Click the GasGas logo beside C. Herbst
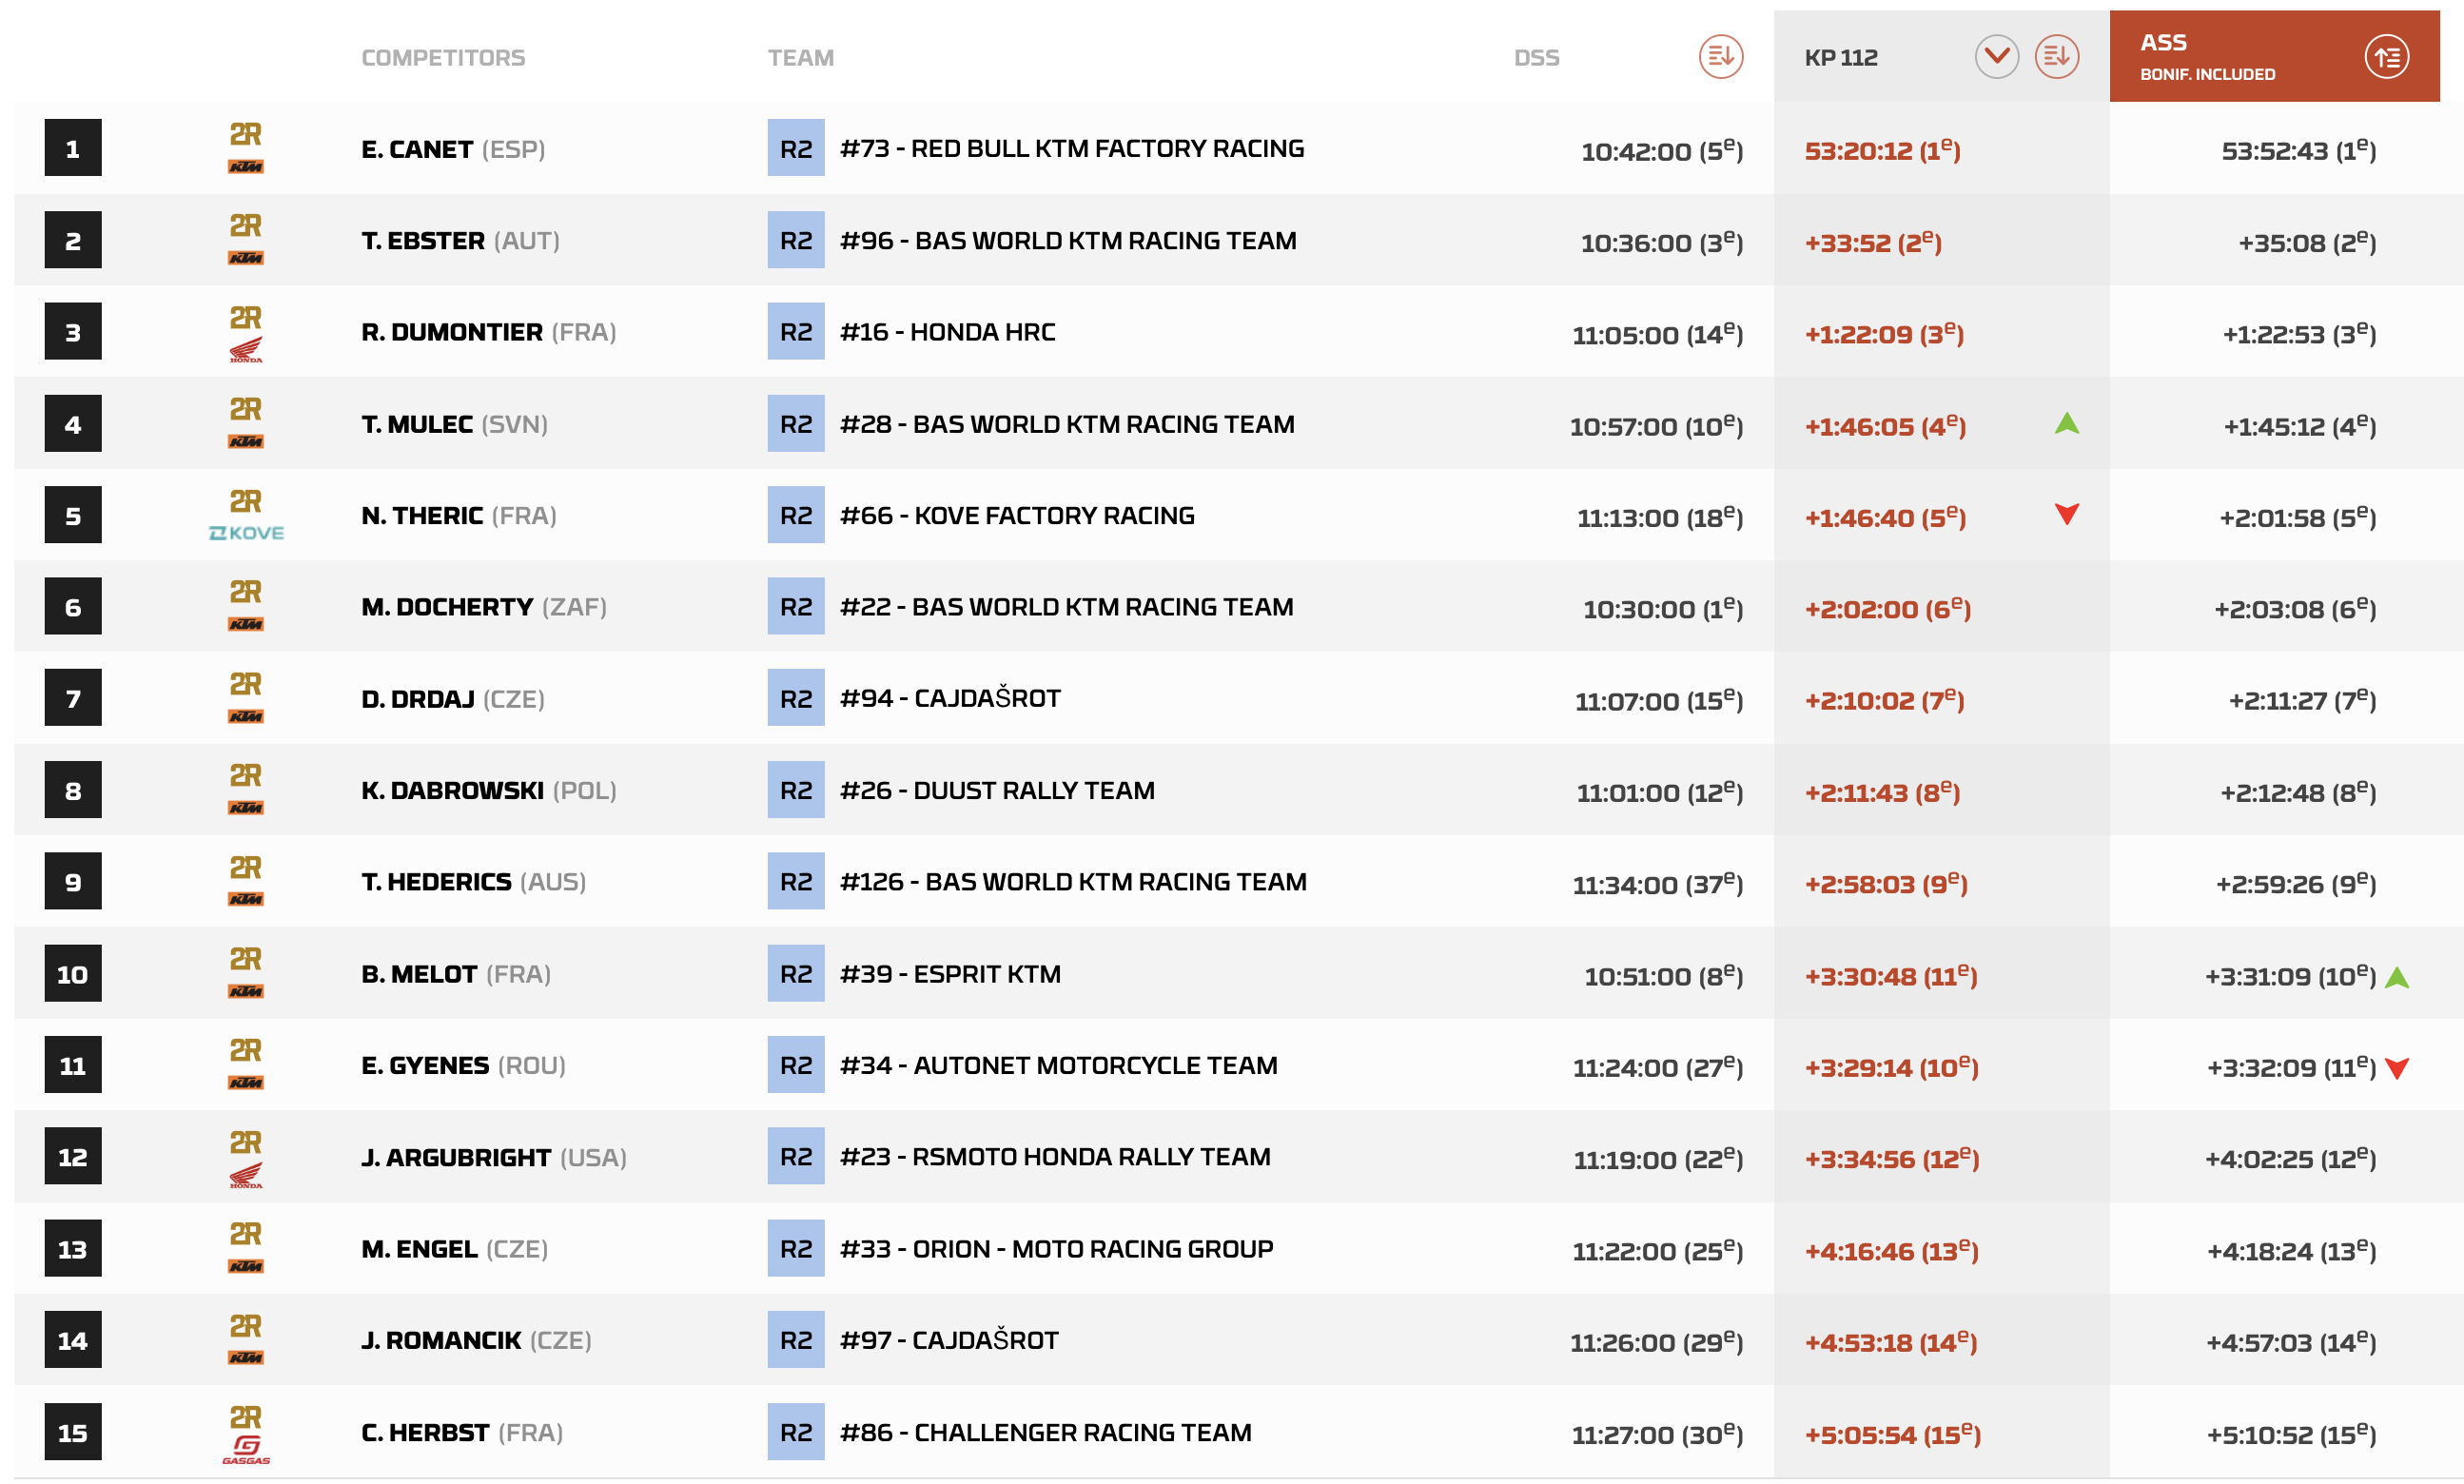The width and height of the screenshot is (2464, 1484). tap(246, 1450)
